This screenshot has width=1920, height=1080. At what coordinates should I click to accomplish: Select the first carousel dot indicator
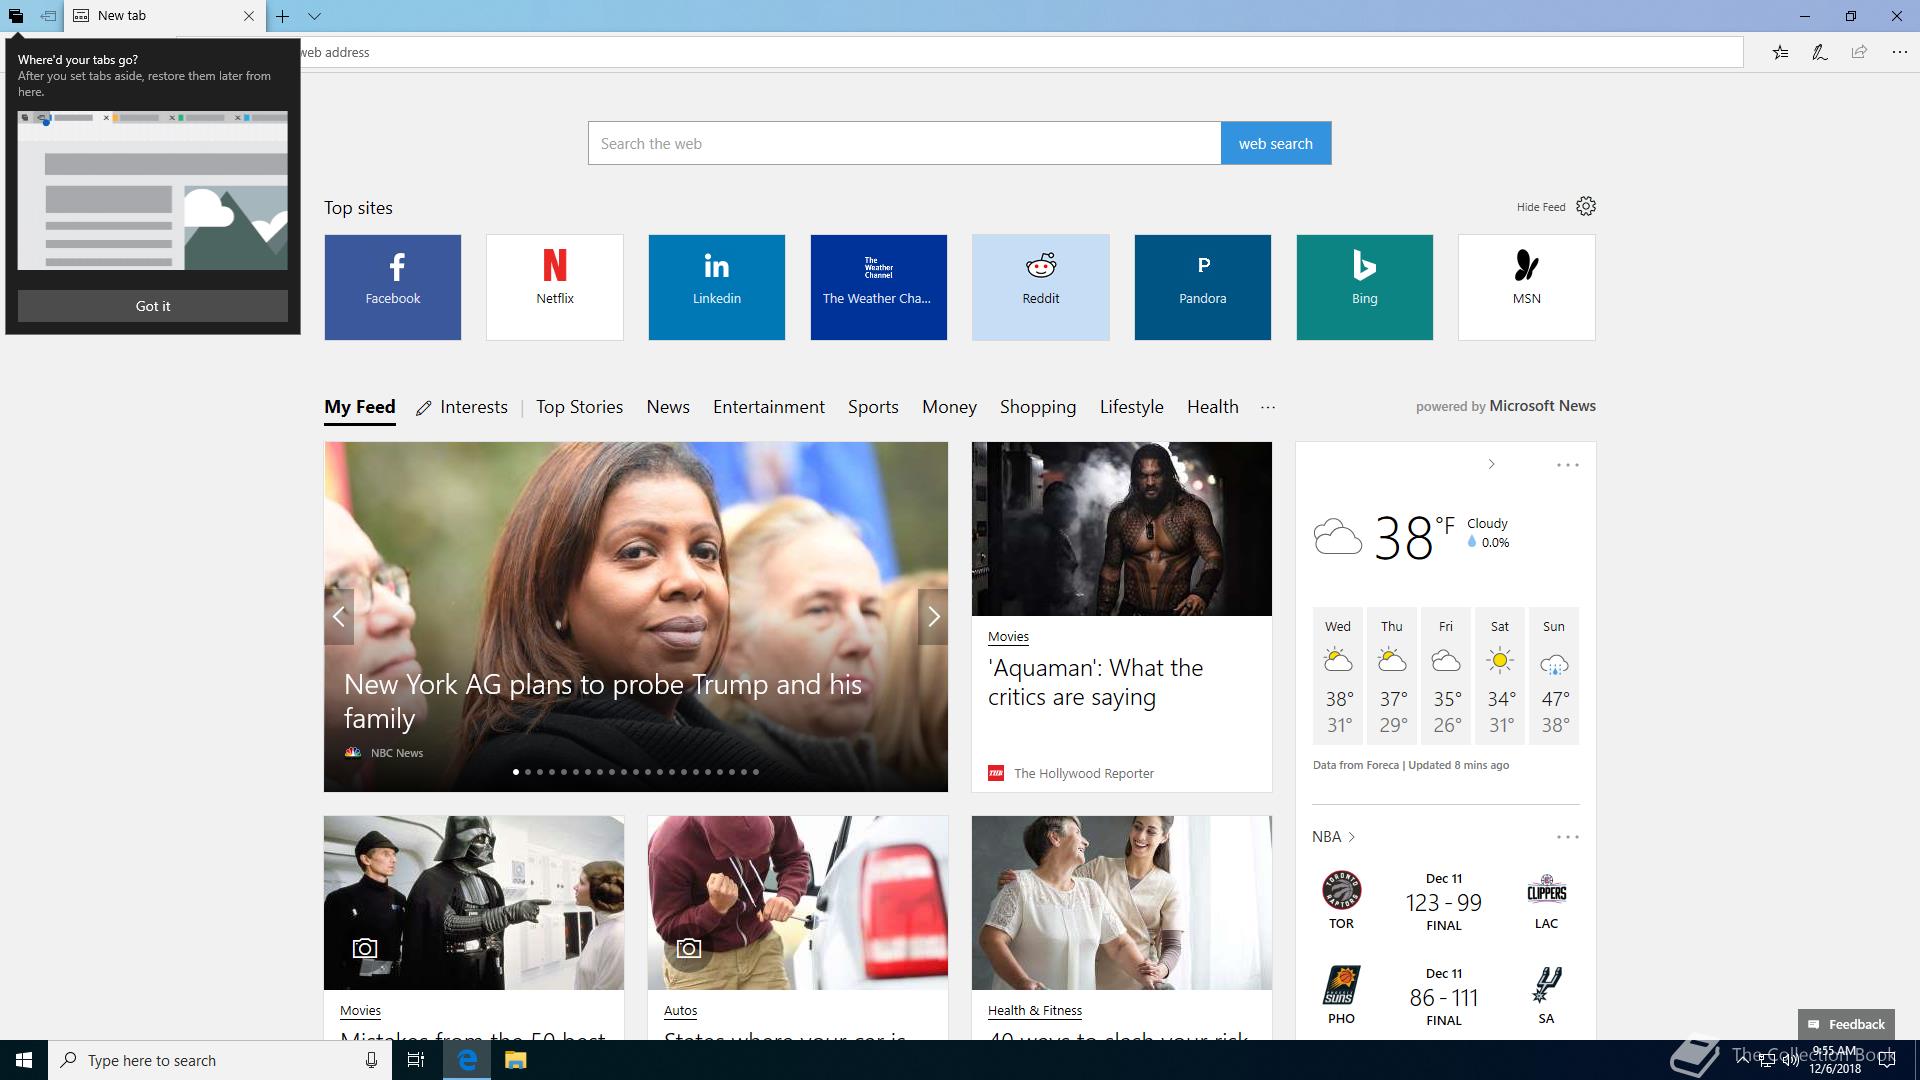click(x=516, y=772)
